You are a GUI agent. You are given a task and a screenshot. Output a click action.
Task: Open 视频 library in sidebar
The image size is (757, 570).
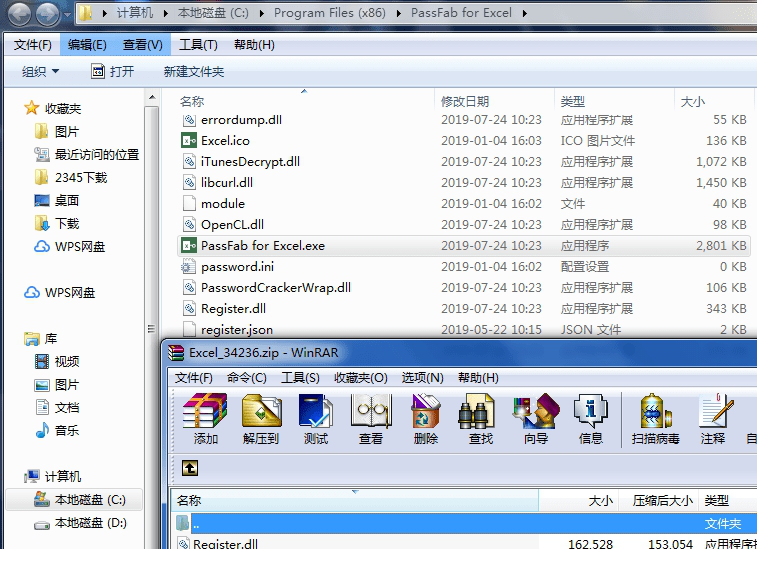56,361
